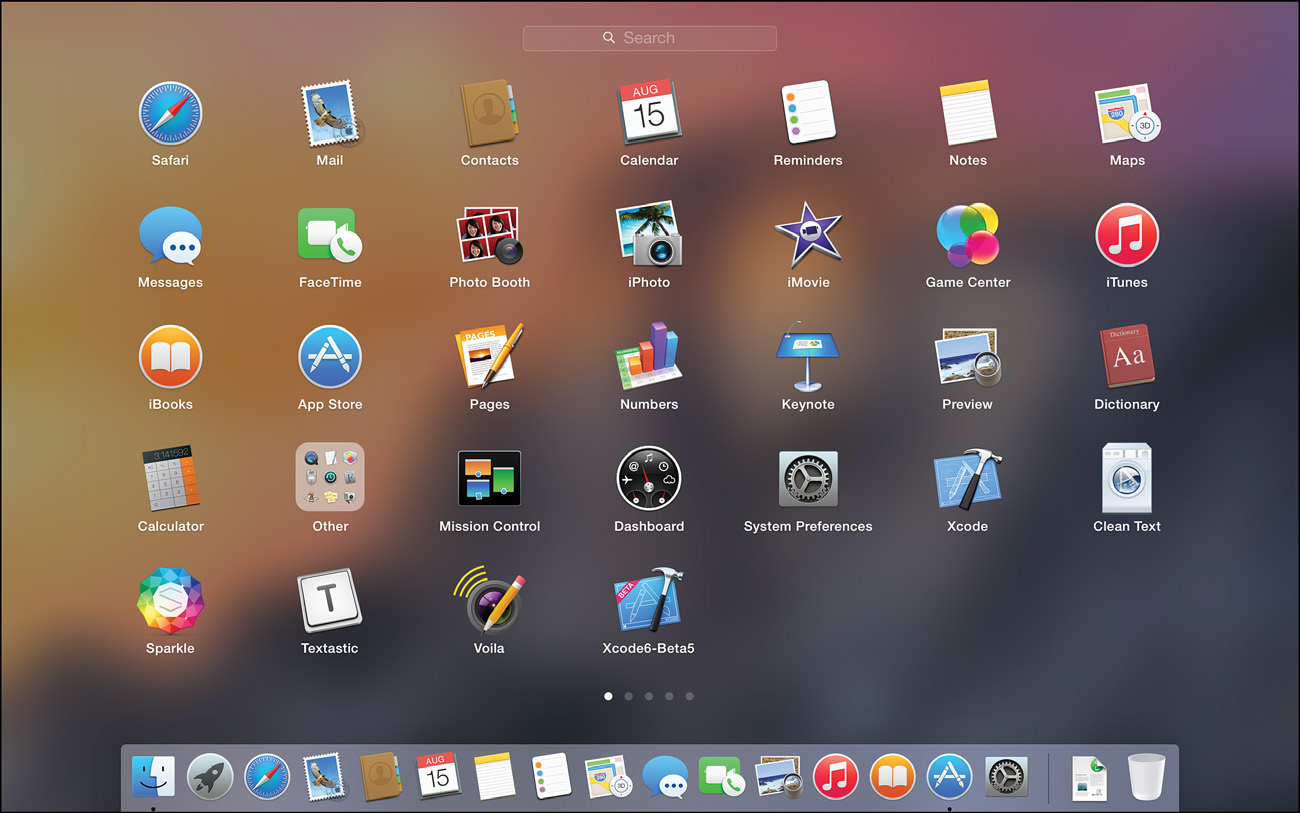Launch the iPhoto app
This screenshot has height=813, width=1300.
point(649,235)
